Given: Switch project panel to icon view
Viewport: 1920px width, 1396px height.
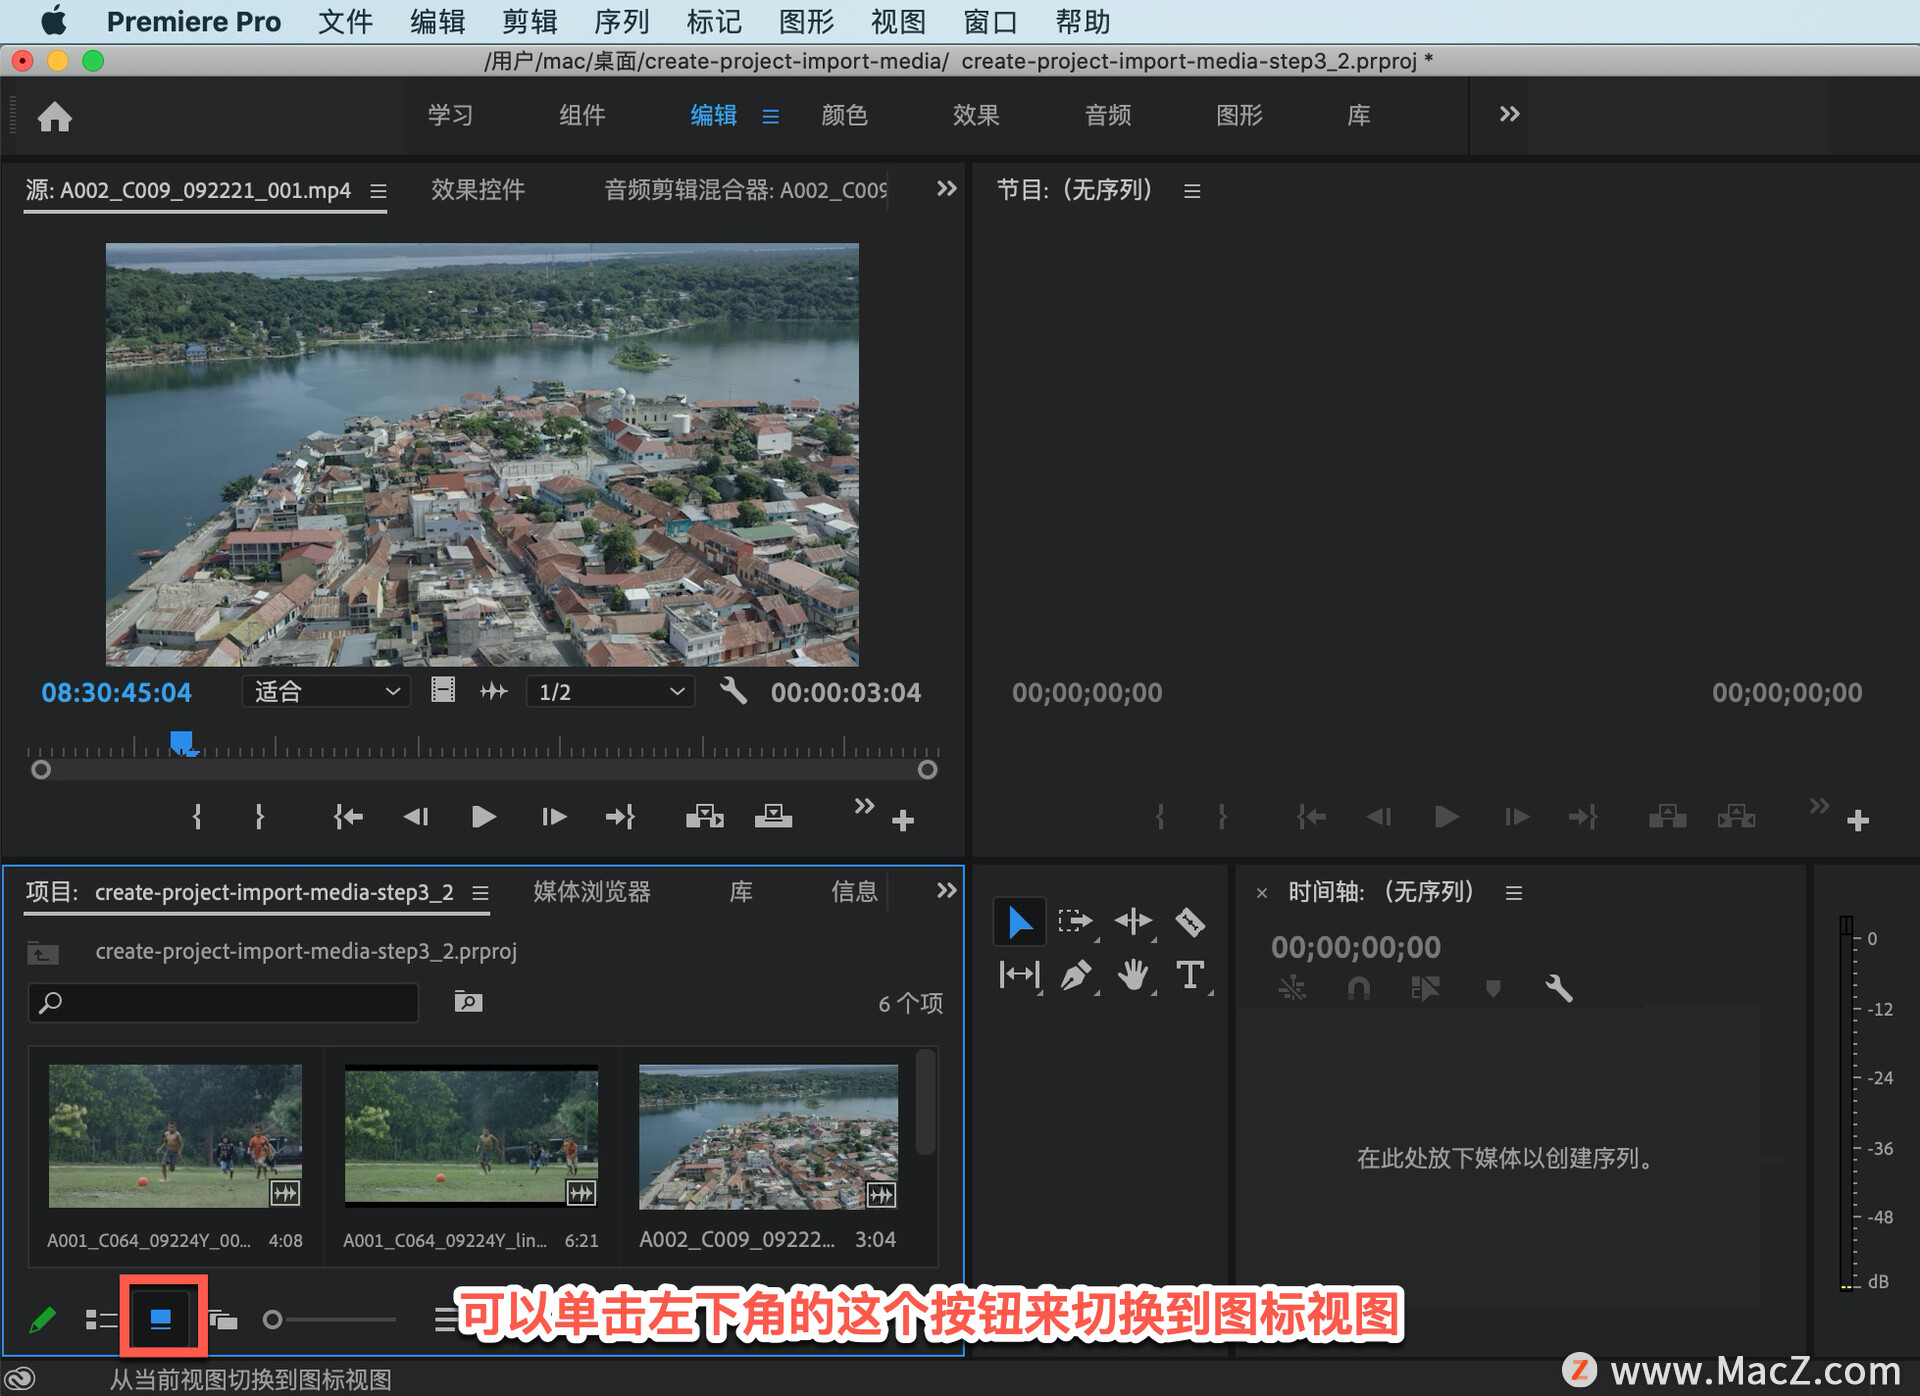Looking at the screenshot, I should pos(161,1319).
